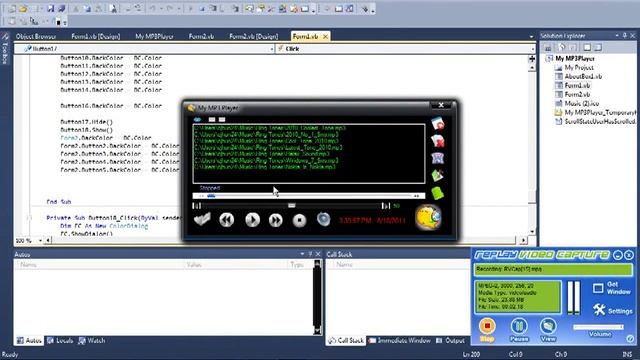Click the editor vertical scrollbar down arrow
640x360 pixels.
(532, 231)
